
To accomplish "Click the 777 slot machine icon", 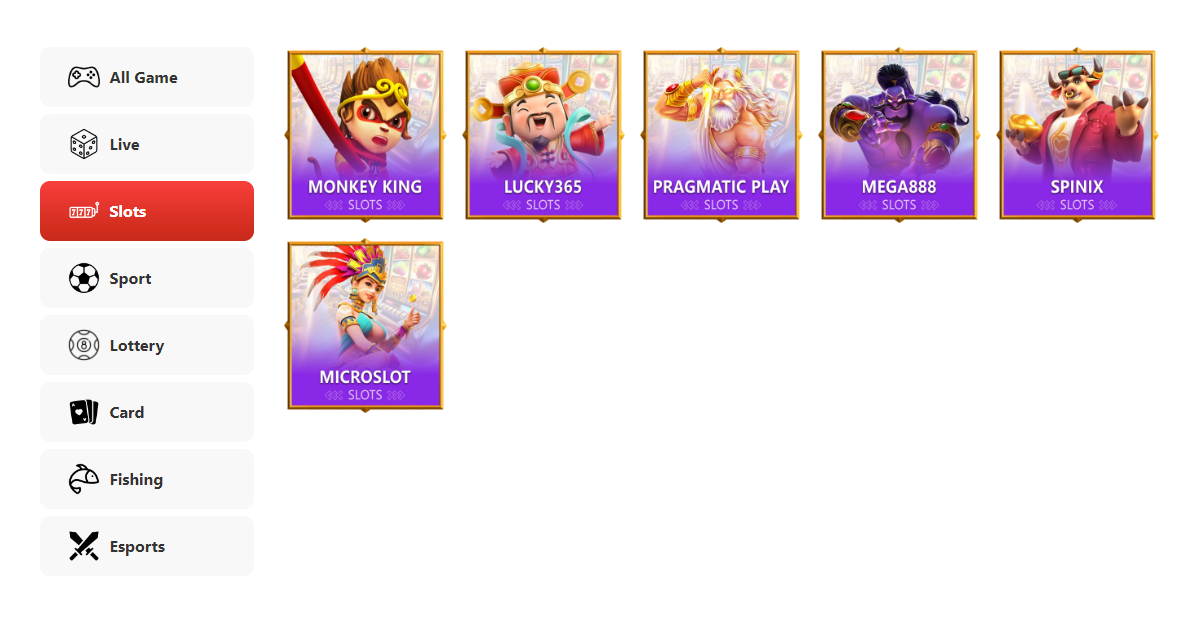I will click(84, 211).
